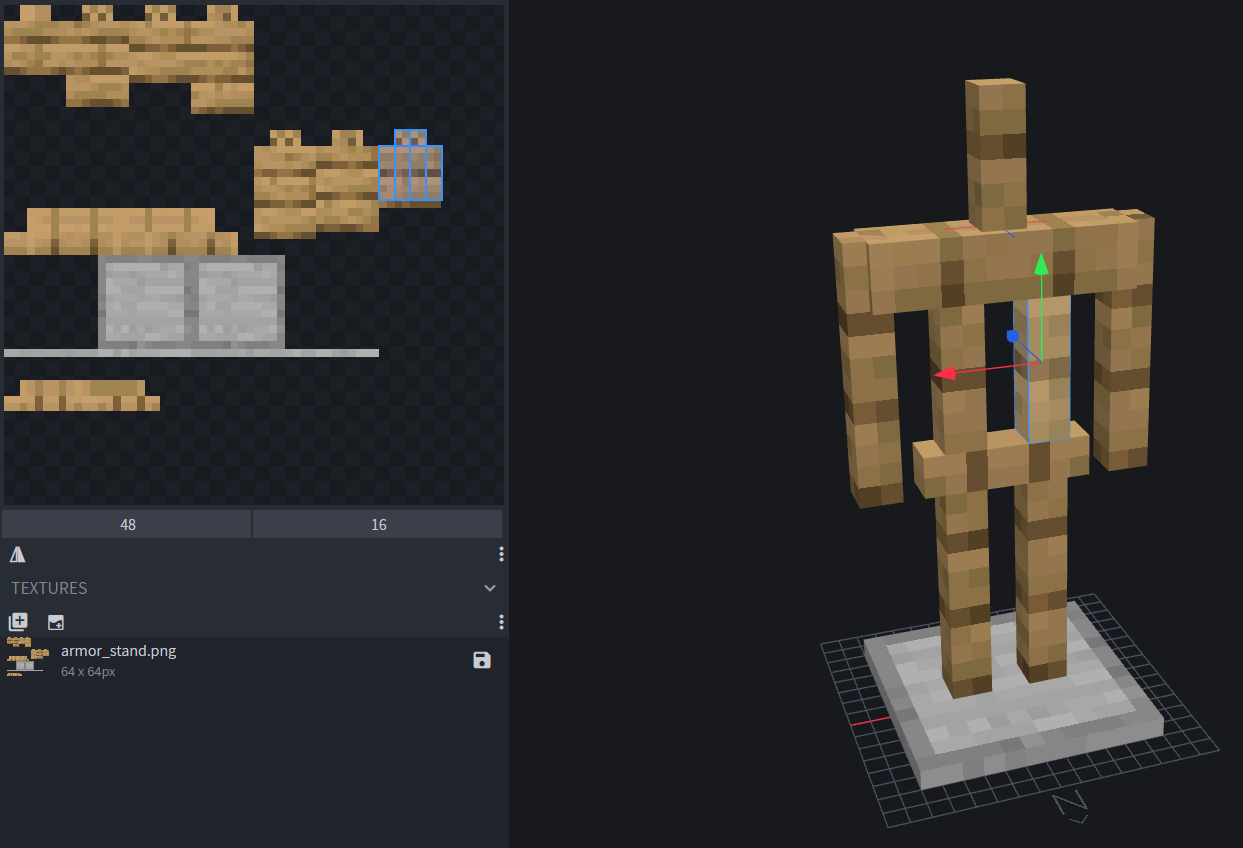Collapse the TEXTURES panel chevron
1243x848 pixels.
pyautogui.click(x=490, y=588)
